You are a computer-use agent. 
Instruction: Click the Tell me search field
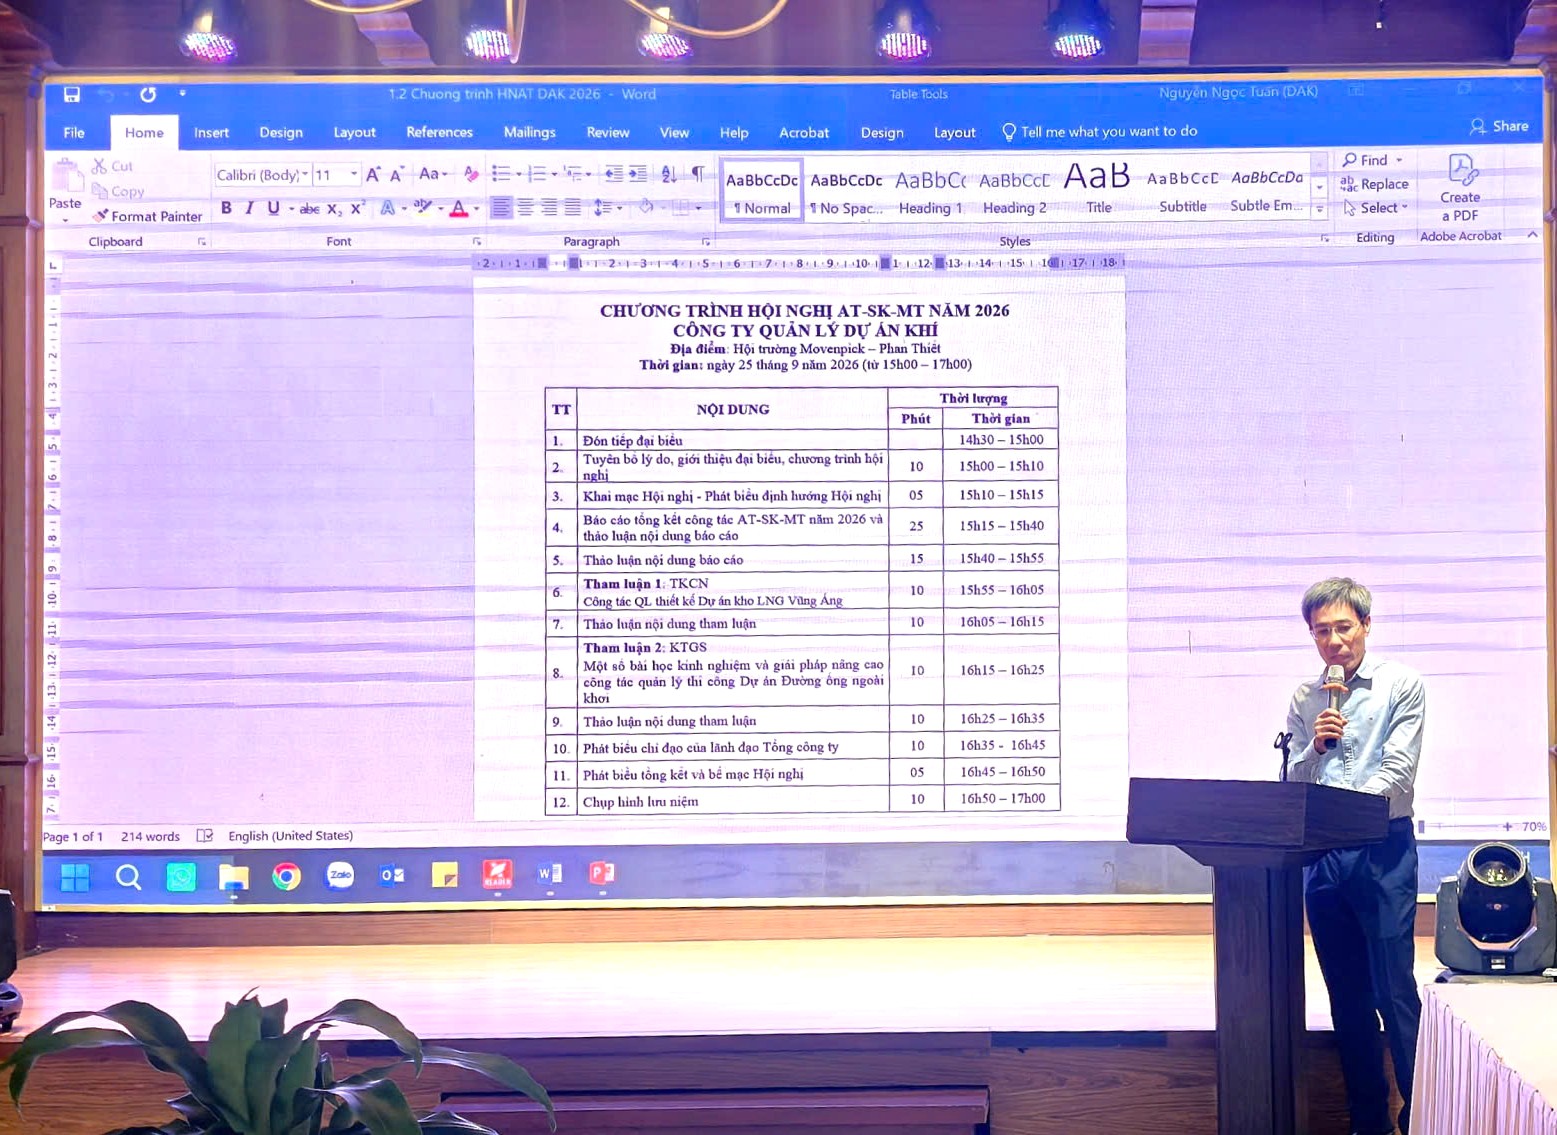[x=1100, y=131]
